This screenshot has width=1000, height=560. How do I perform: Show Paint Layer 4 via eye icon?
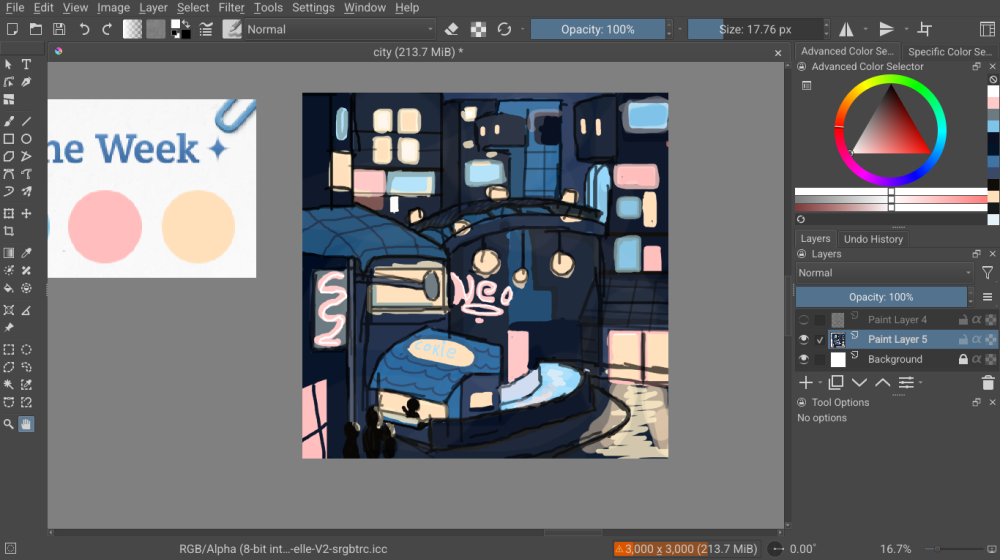804,320
